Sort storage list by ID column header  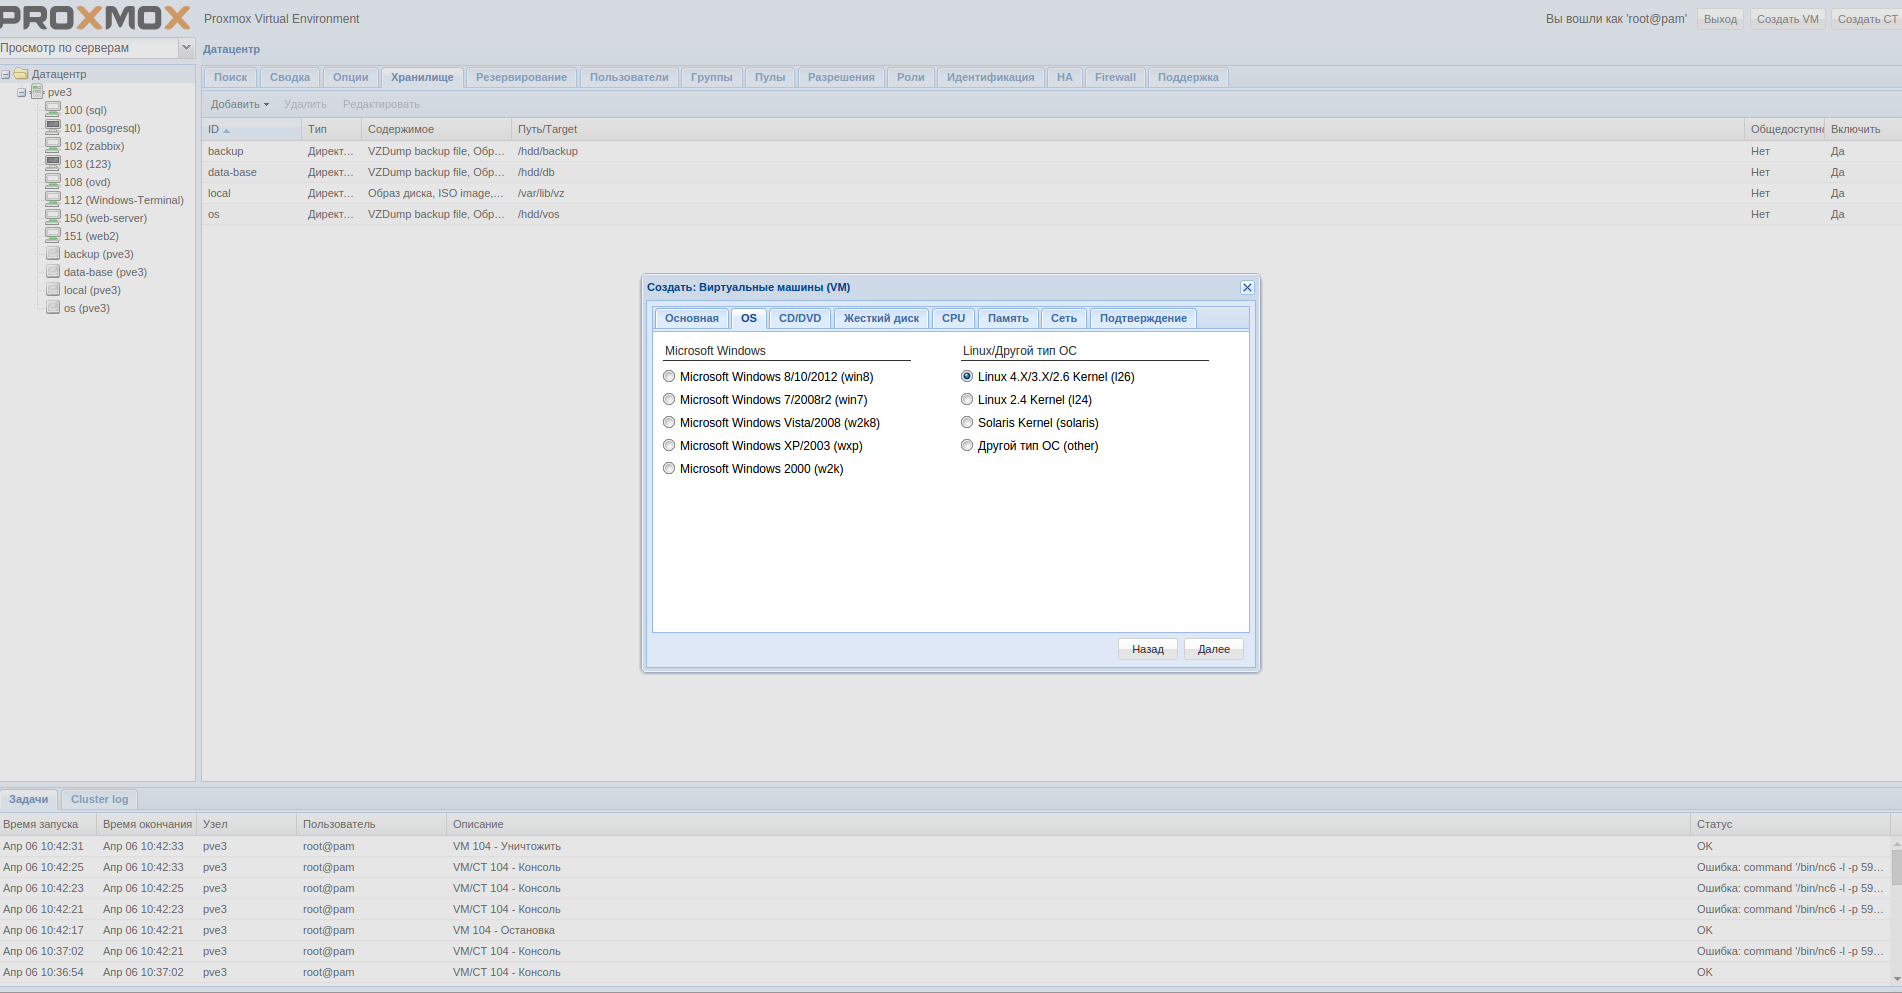[250, 129]
